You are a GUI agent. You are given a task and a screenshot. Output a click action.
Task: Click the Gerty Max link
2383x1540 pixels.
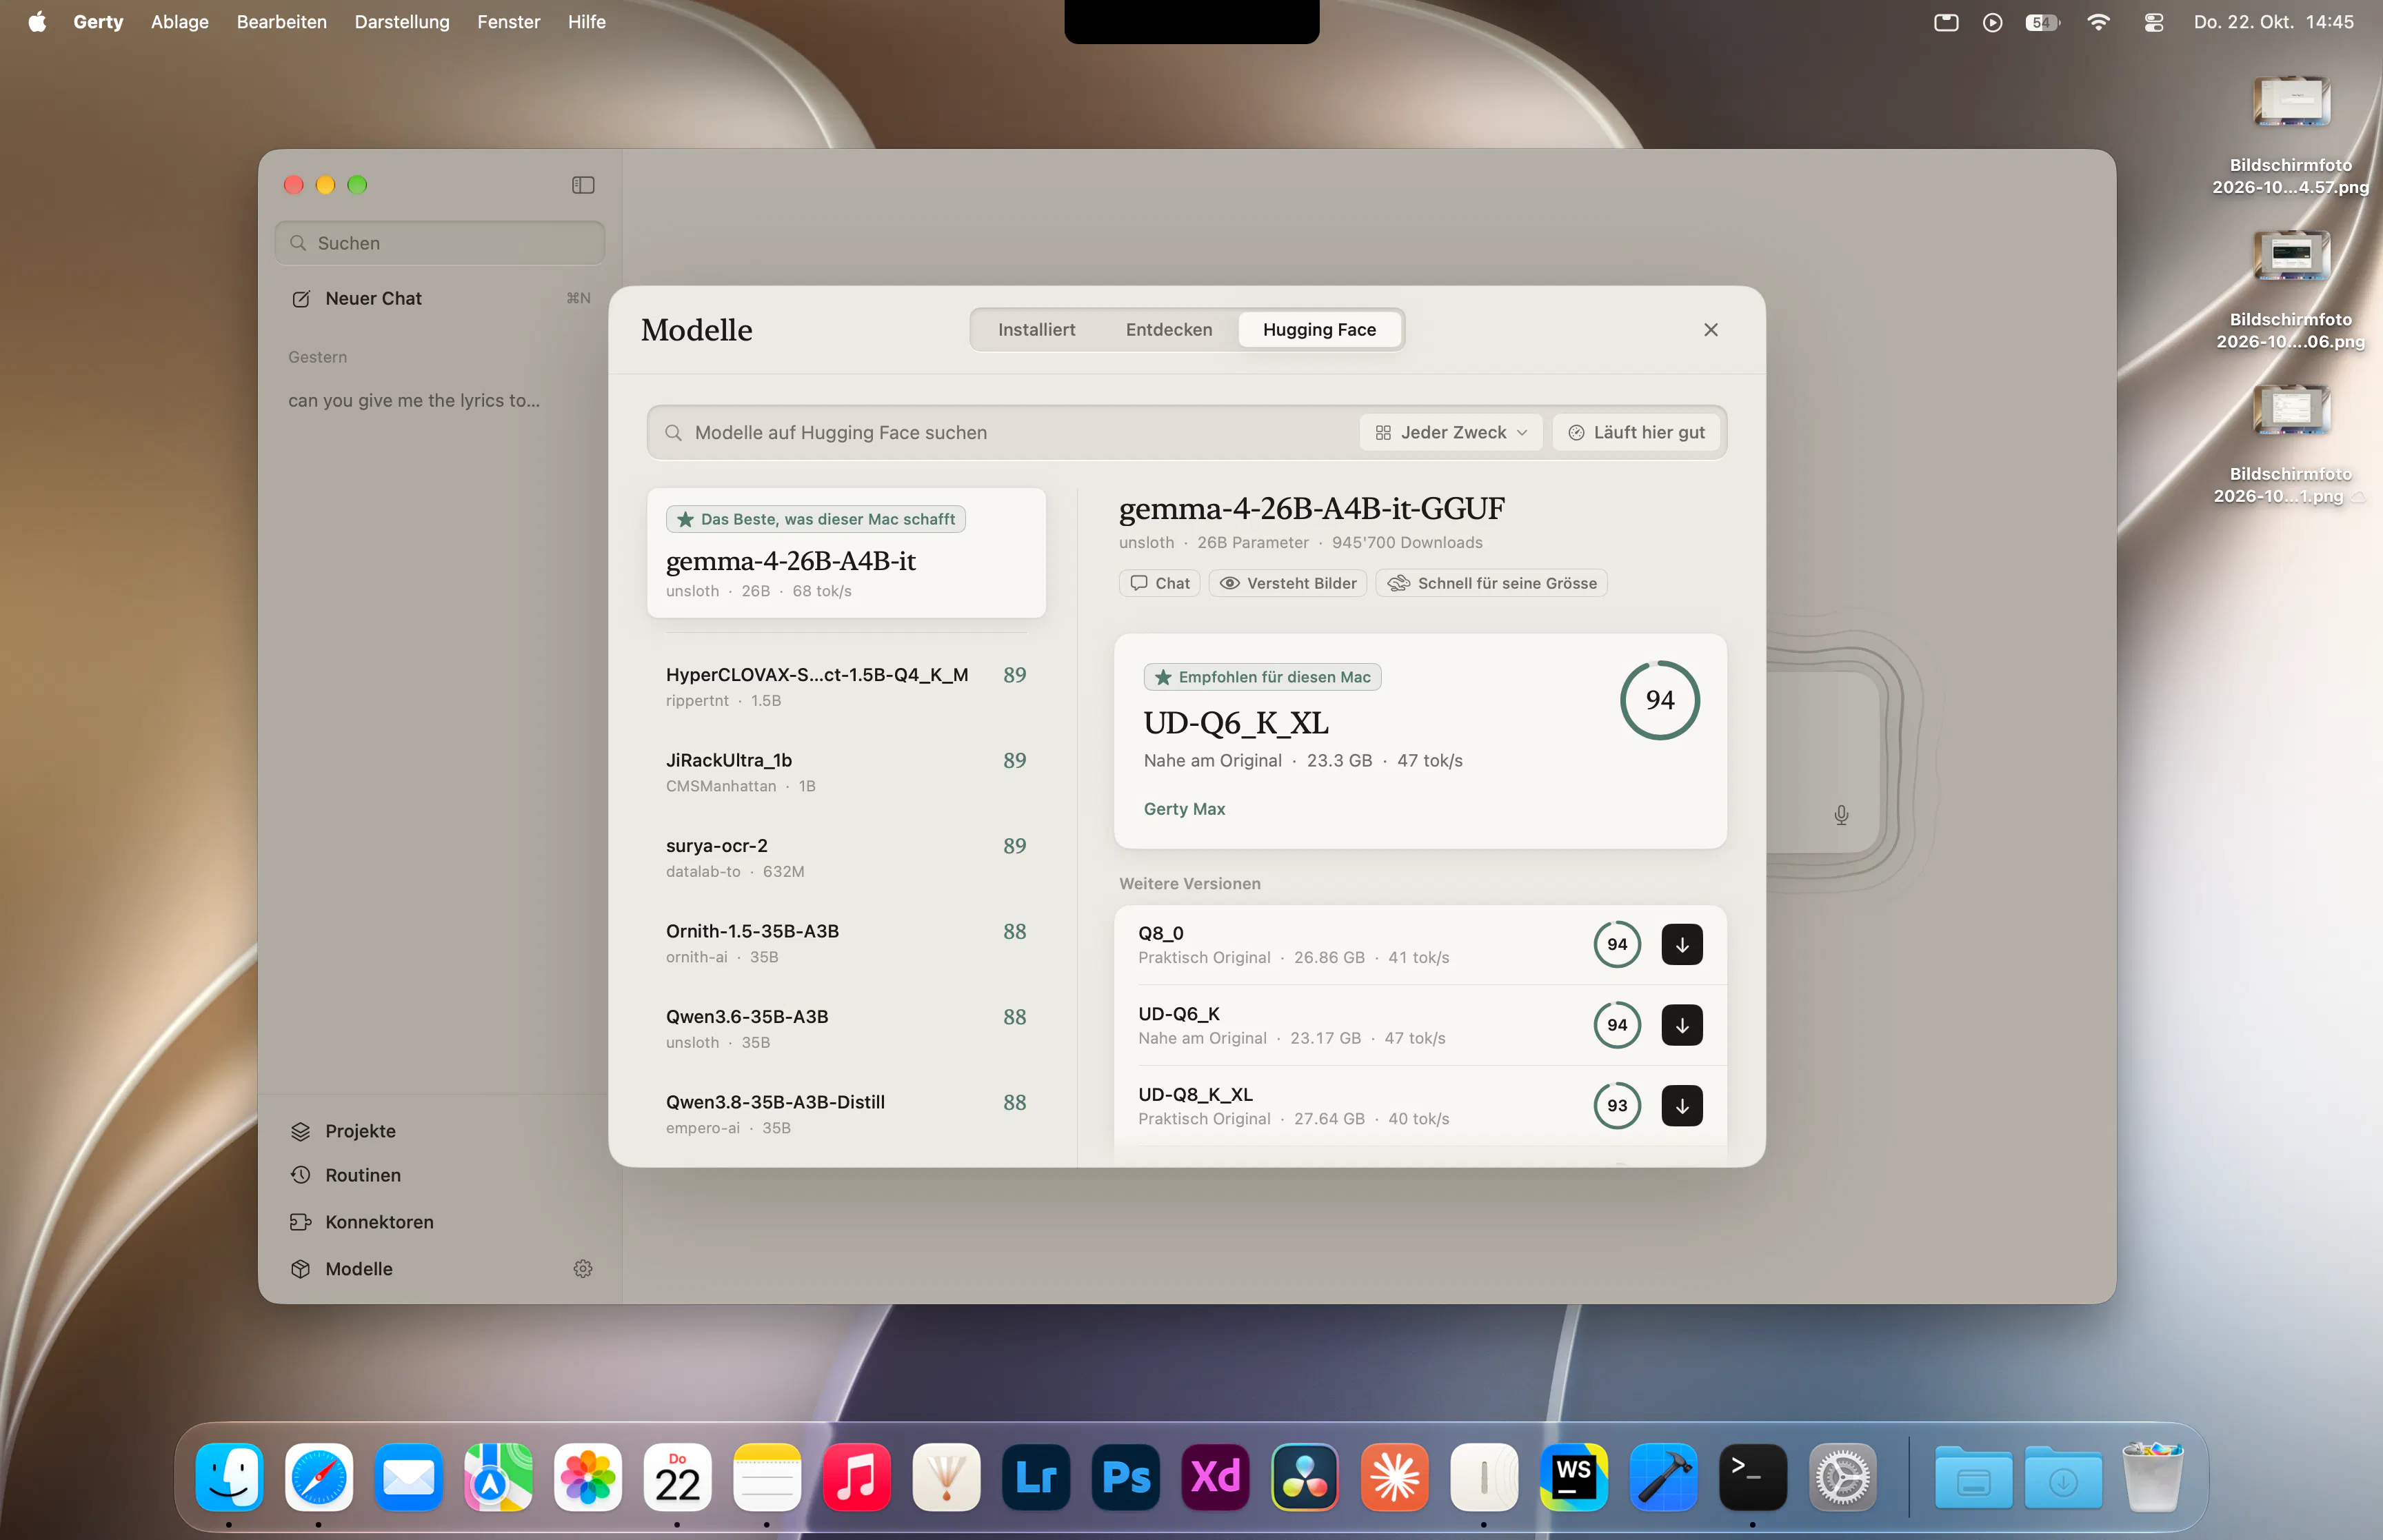coord(1184,809)
